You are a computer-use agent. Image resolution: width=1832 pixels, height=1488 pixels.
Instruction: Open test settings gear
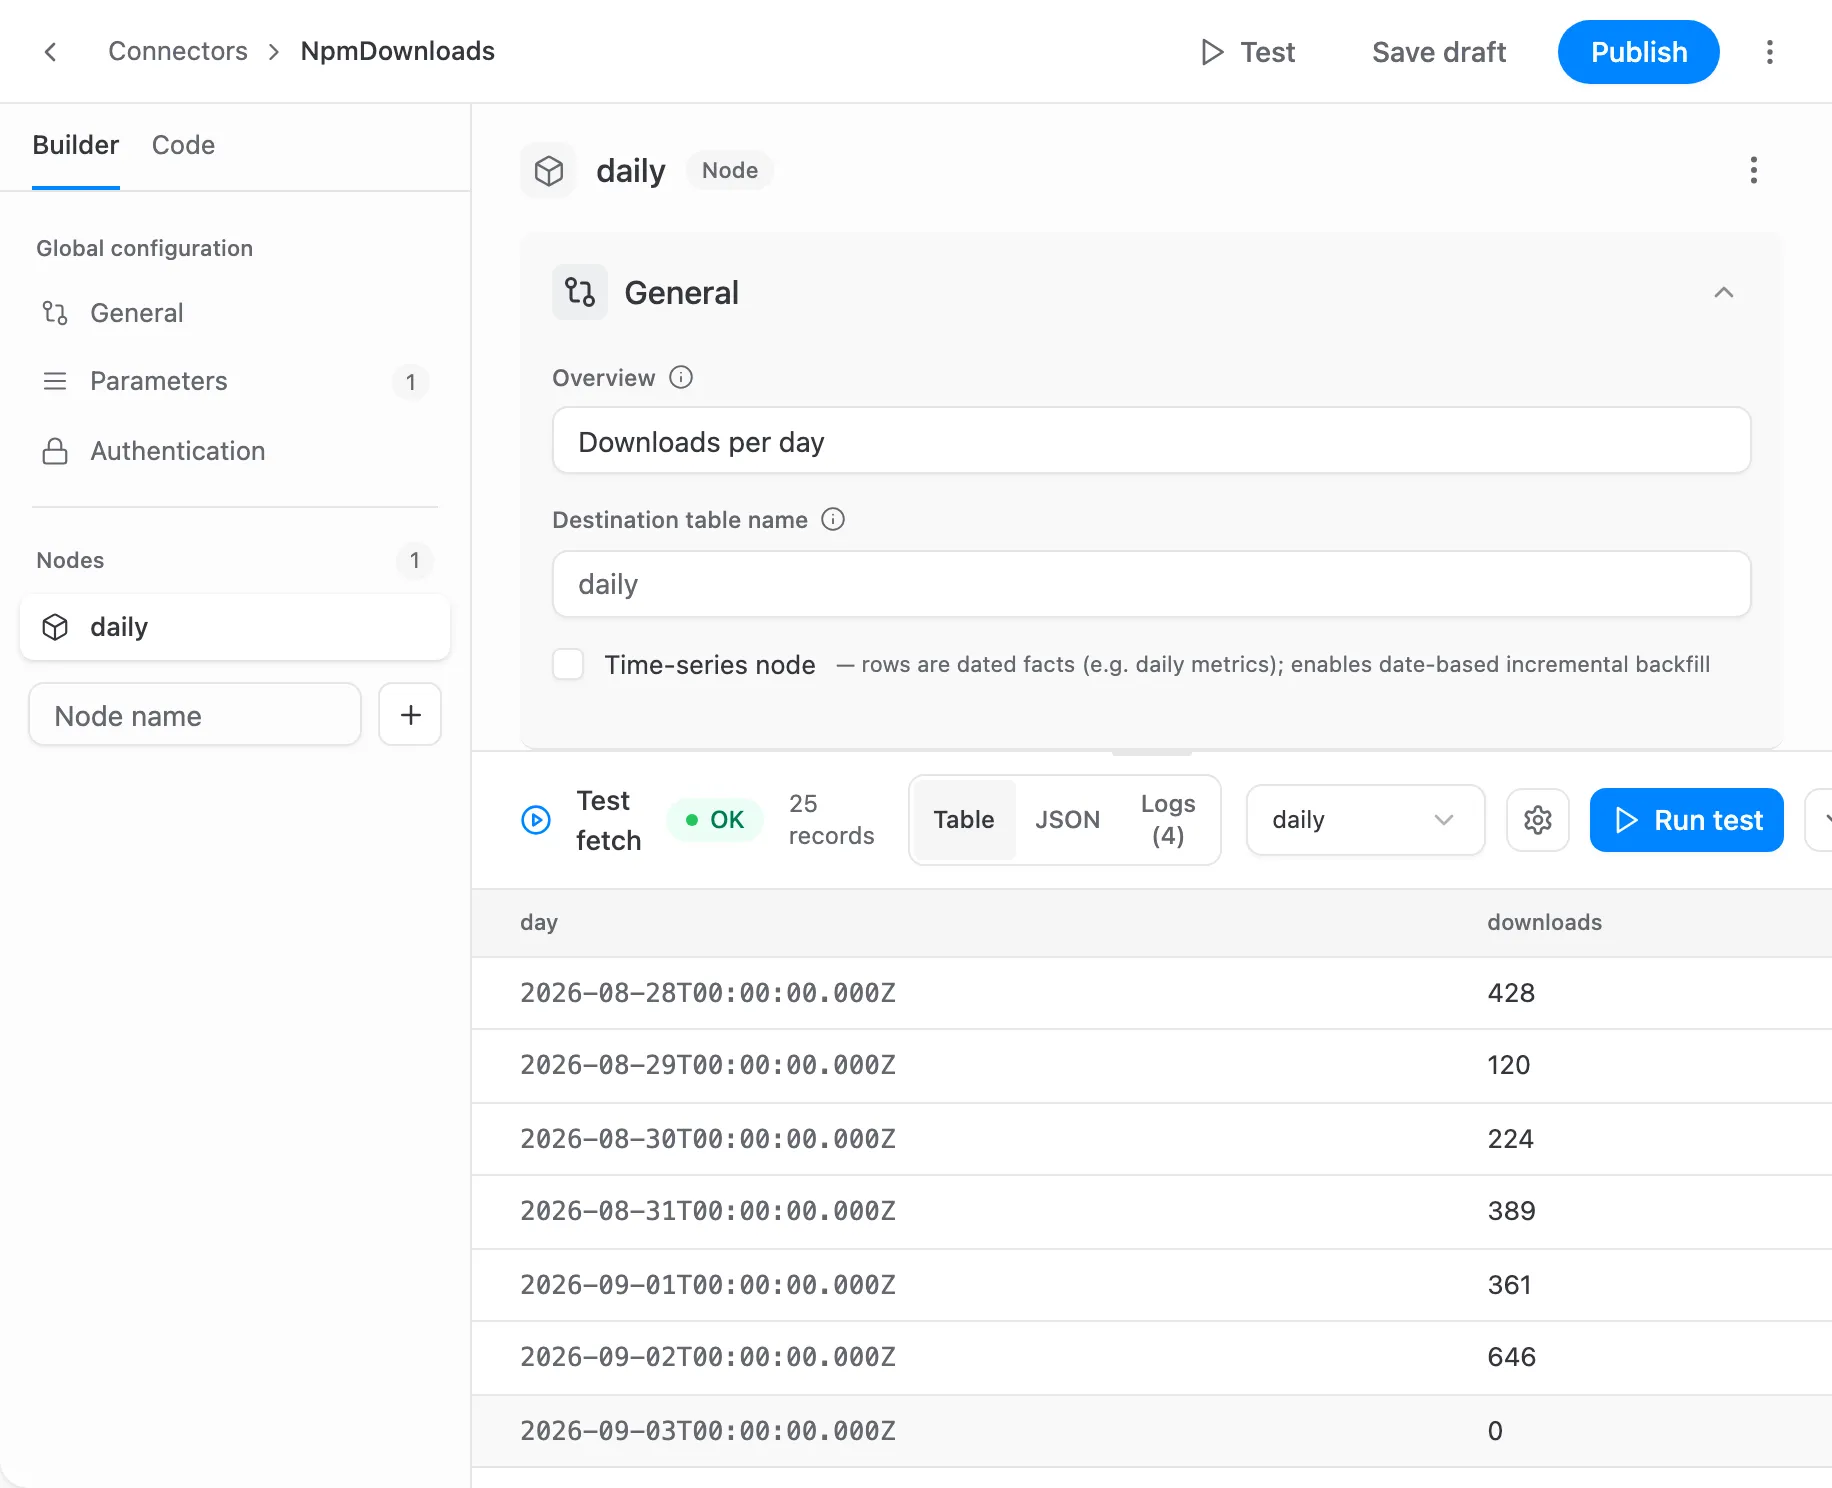click(x=1537, y=820)
